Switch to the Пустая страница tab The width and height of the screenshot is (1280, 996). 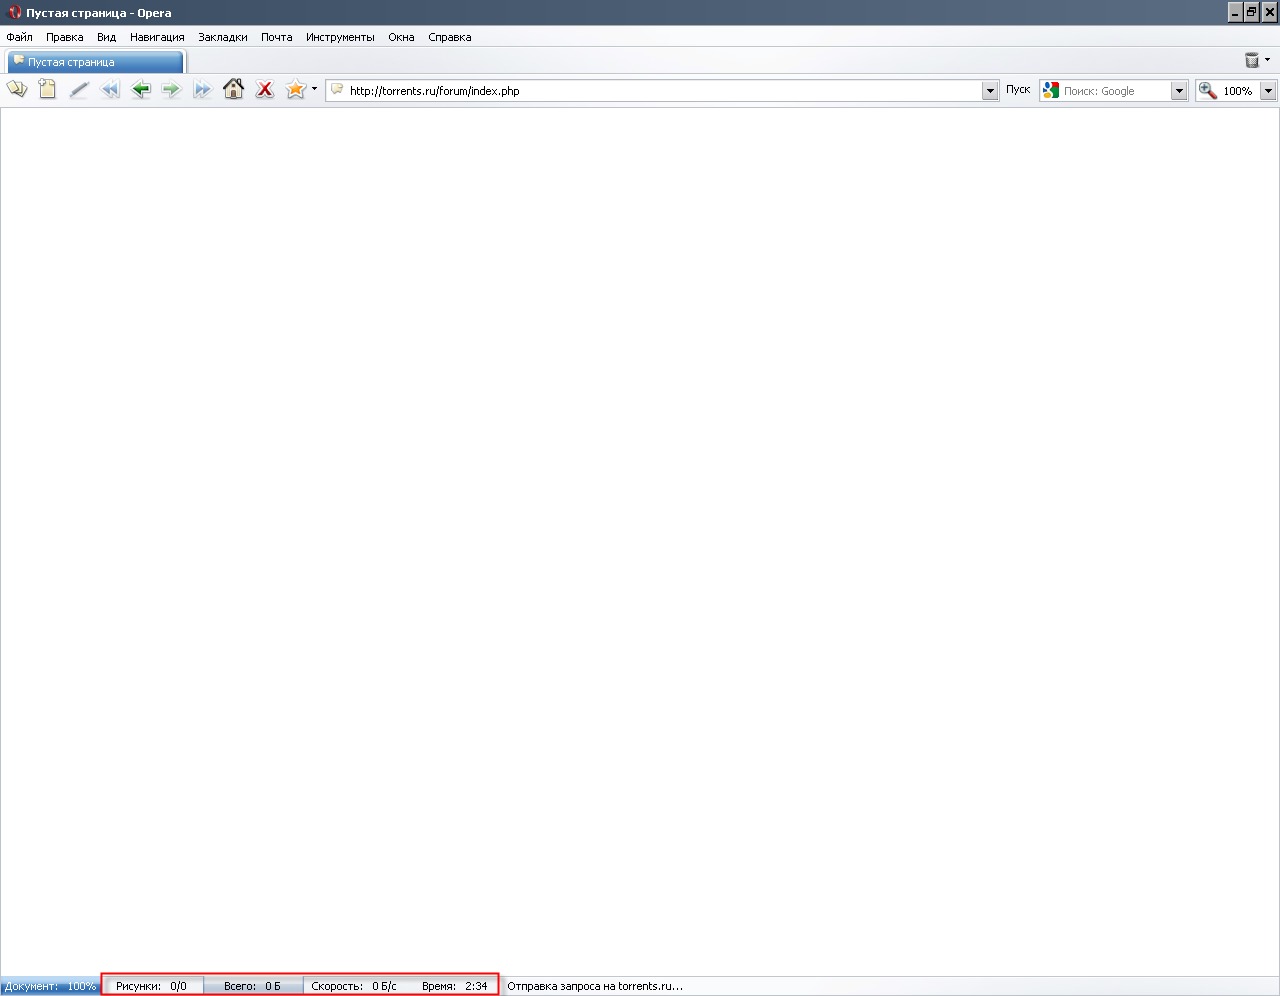click(x=95, y=62)
